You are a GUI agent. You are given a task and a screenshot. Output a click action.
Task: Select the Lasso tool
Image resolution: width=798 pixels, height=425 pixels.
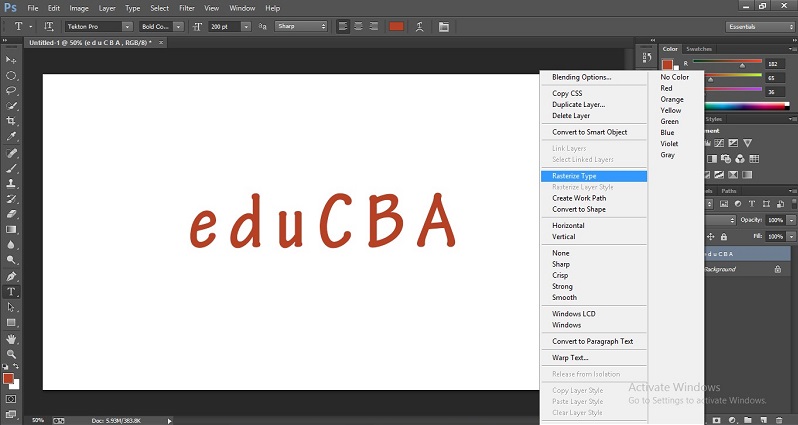tap(12, 90)
